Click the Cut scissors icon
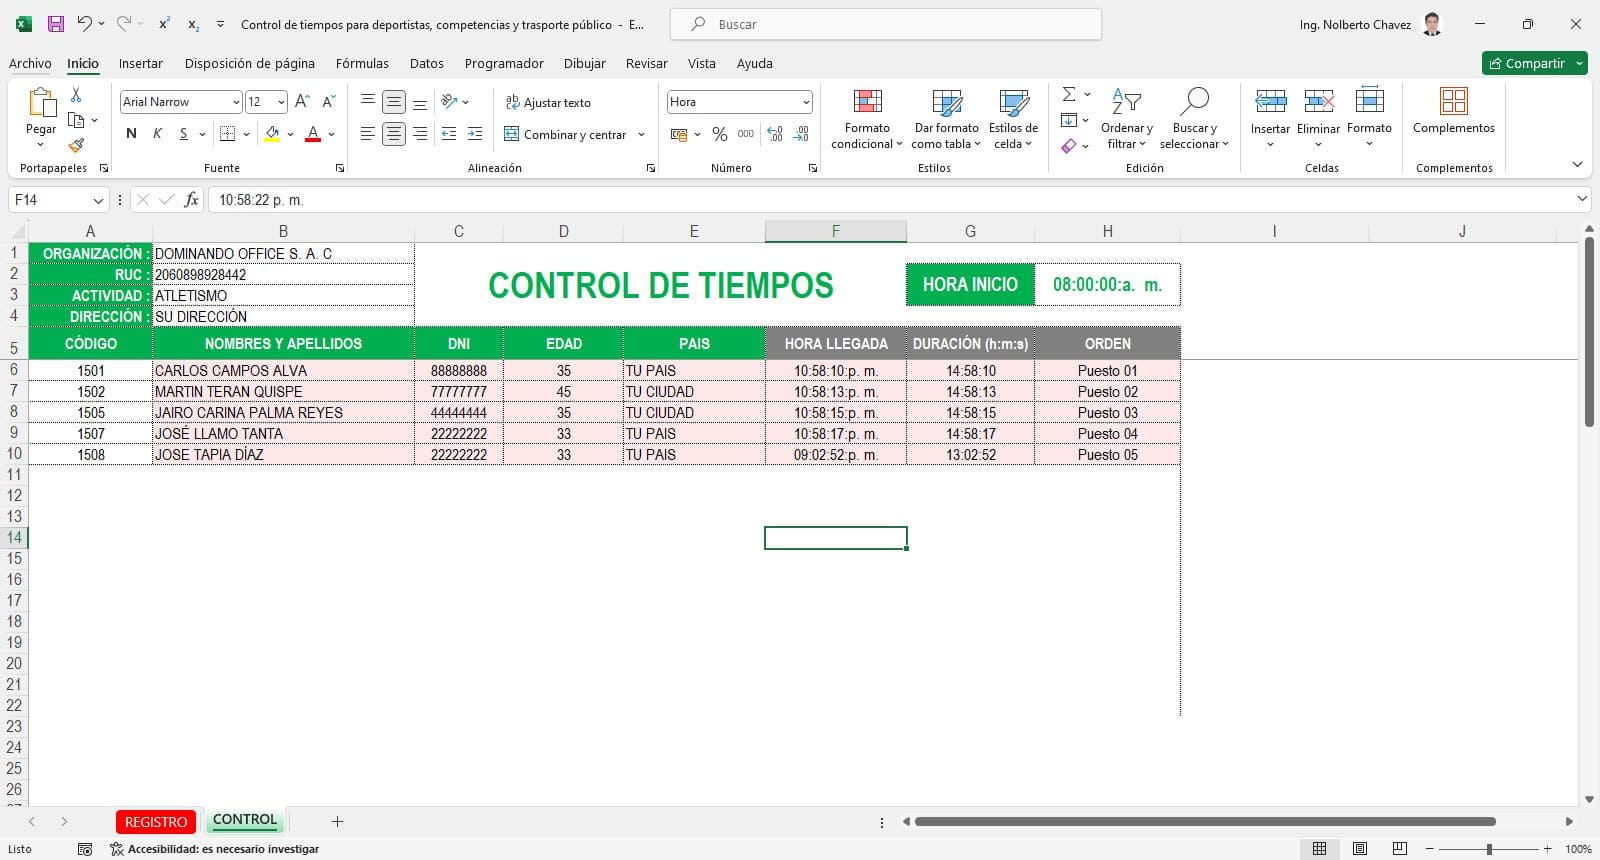Screen dimensions: 1600x860 [x=76, y=95]
